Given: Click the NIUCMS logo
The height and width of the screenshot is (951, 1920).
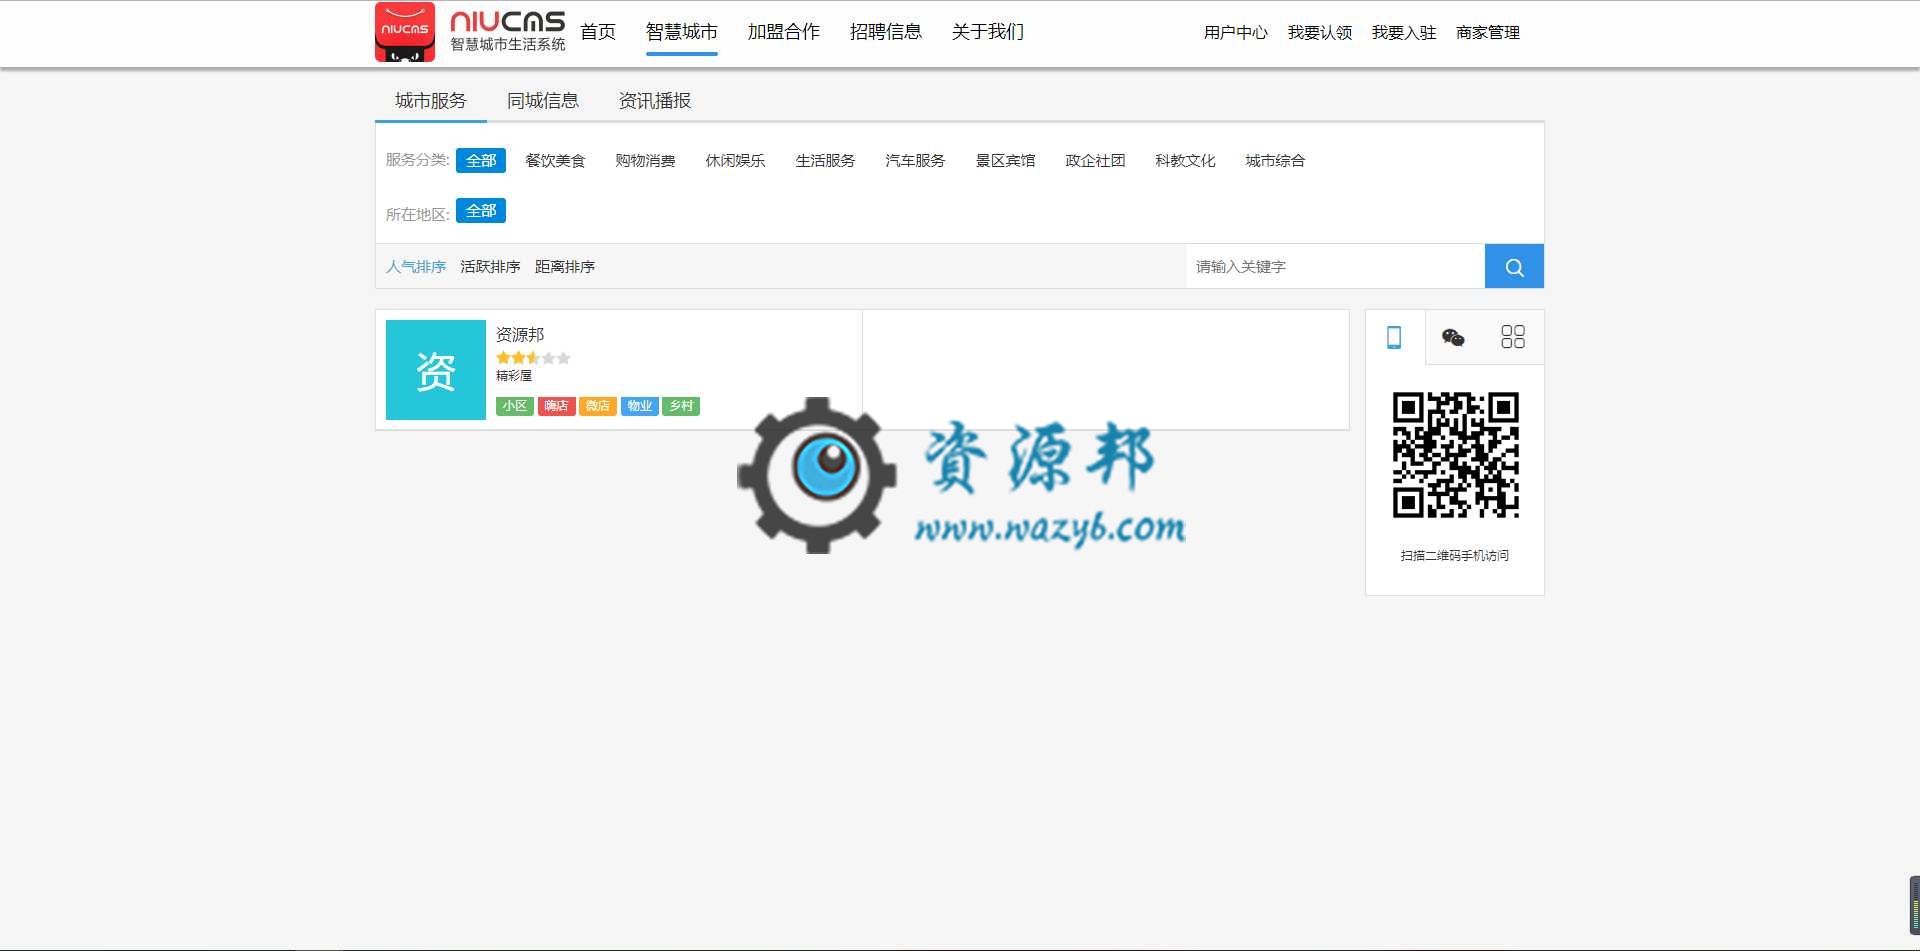Looking at the screenshot, I should (404, 32).
